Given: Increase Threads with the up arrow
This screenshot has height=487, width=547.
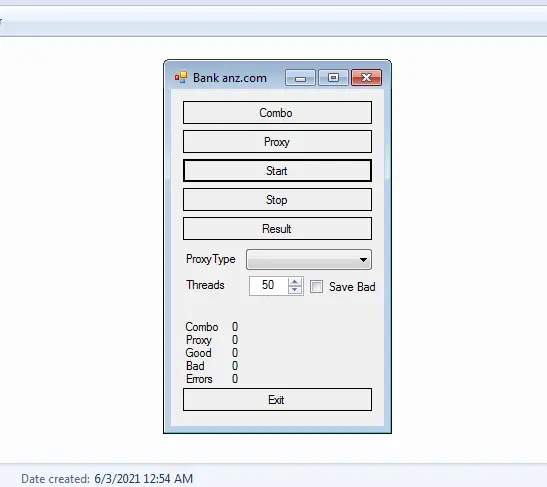Looking at the screenshot, I should [x=295, y=282].
